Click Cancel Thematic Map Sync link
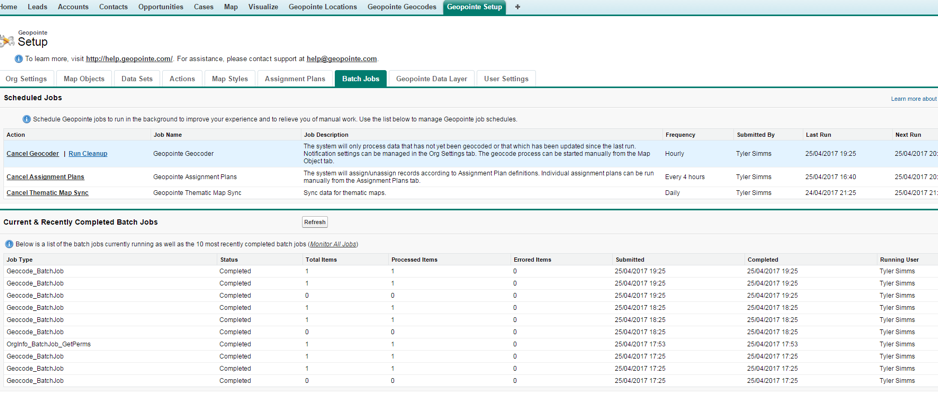Viewport: 938px width, 399px height. 48,193
